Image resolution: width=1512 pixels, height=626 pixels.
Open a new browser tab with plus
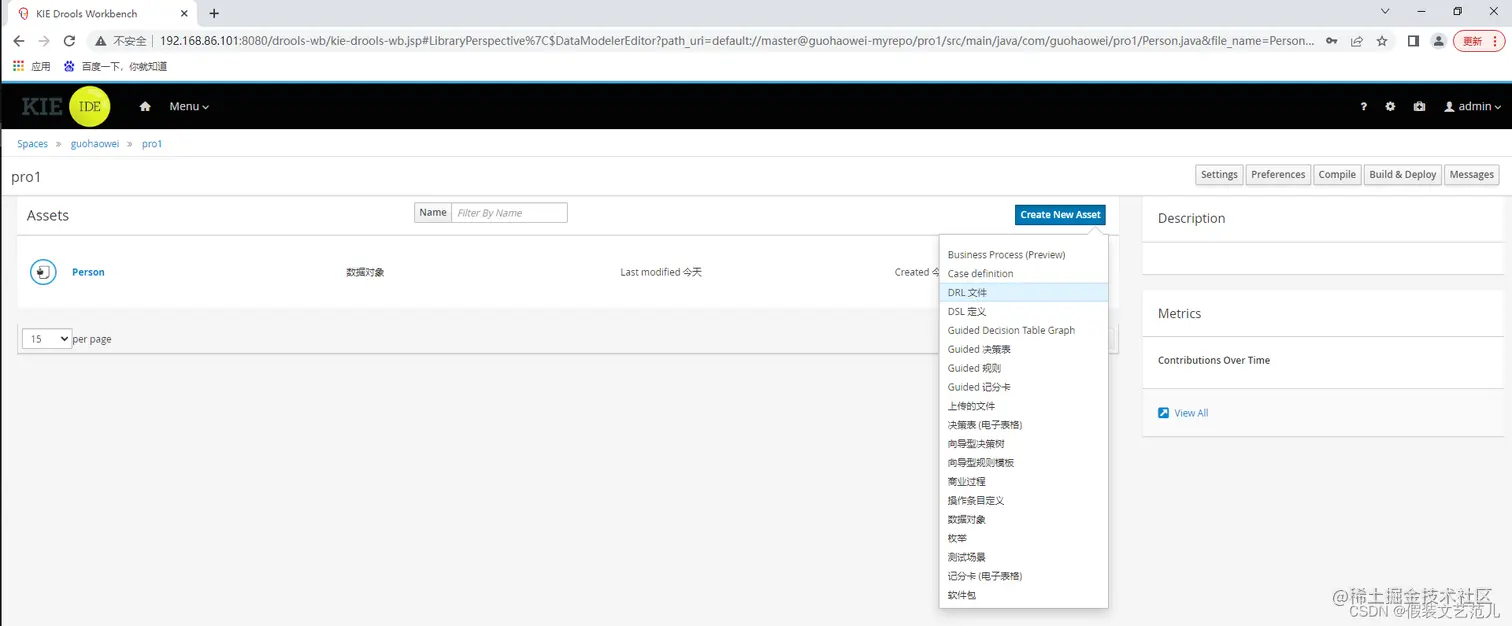[x=214, y=13]
